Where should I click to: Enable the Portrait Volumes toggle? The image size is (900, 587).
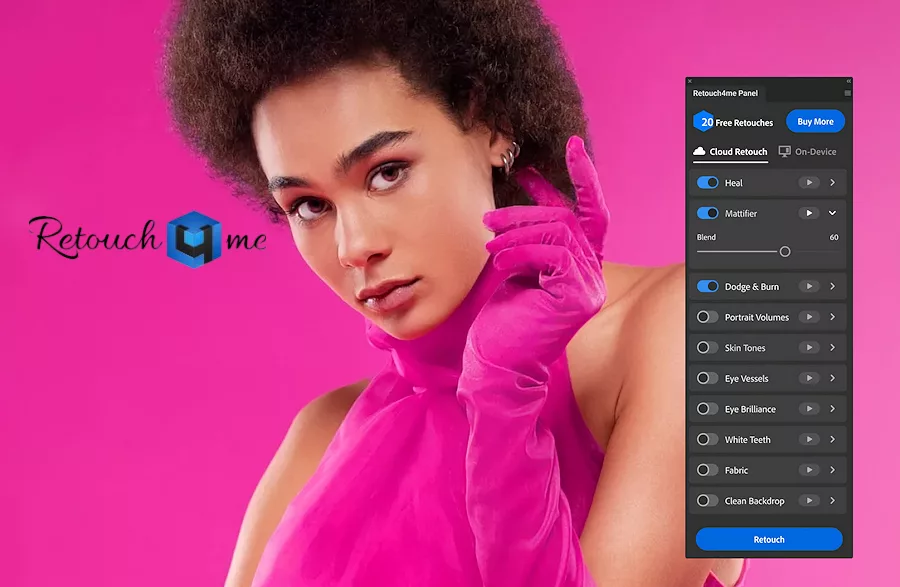(x=708, y=317)
